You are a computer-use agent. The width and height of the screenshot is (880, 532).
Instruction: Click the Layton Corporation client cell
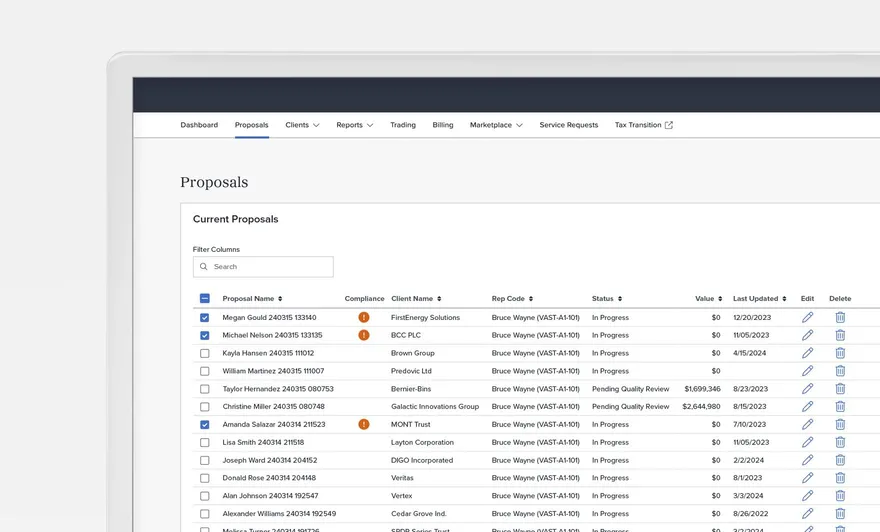tap(422, 443)
